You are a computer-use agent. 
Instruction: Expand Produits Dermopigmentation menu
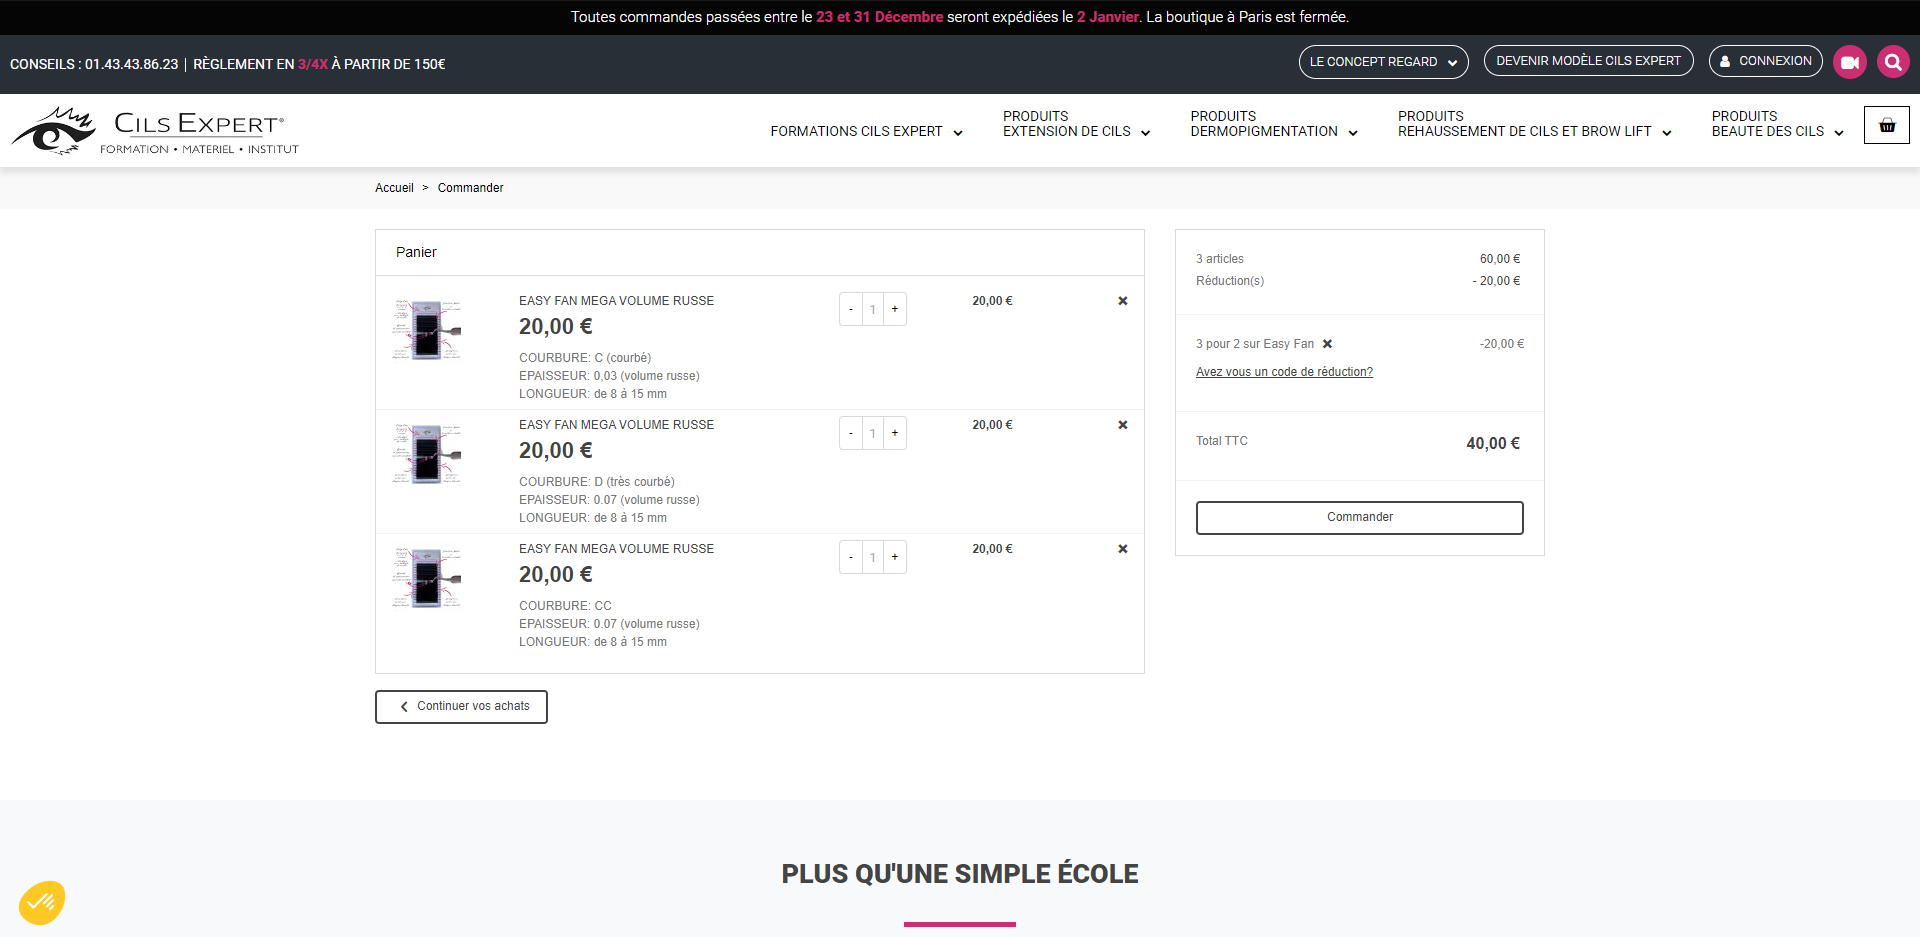click(1274, 124)
